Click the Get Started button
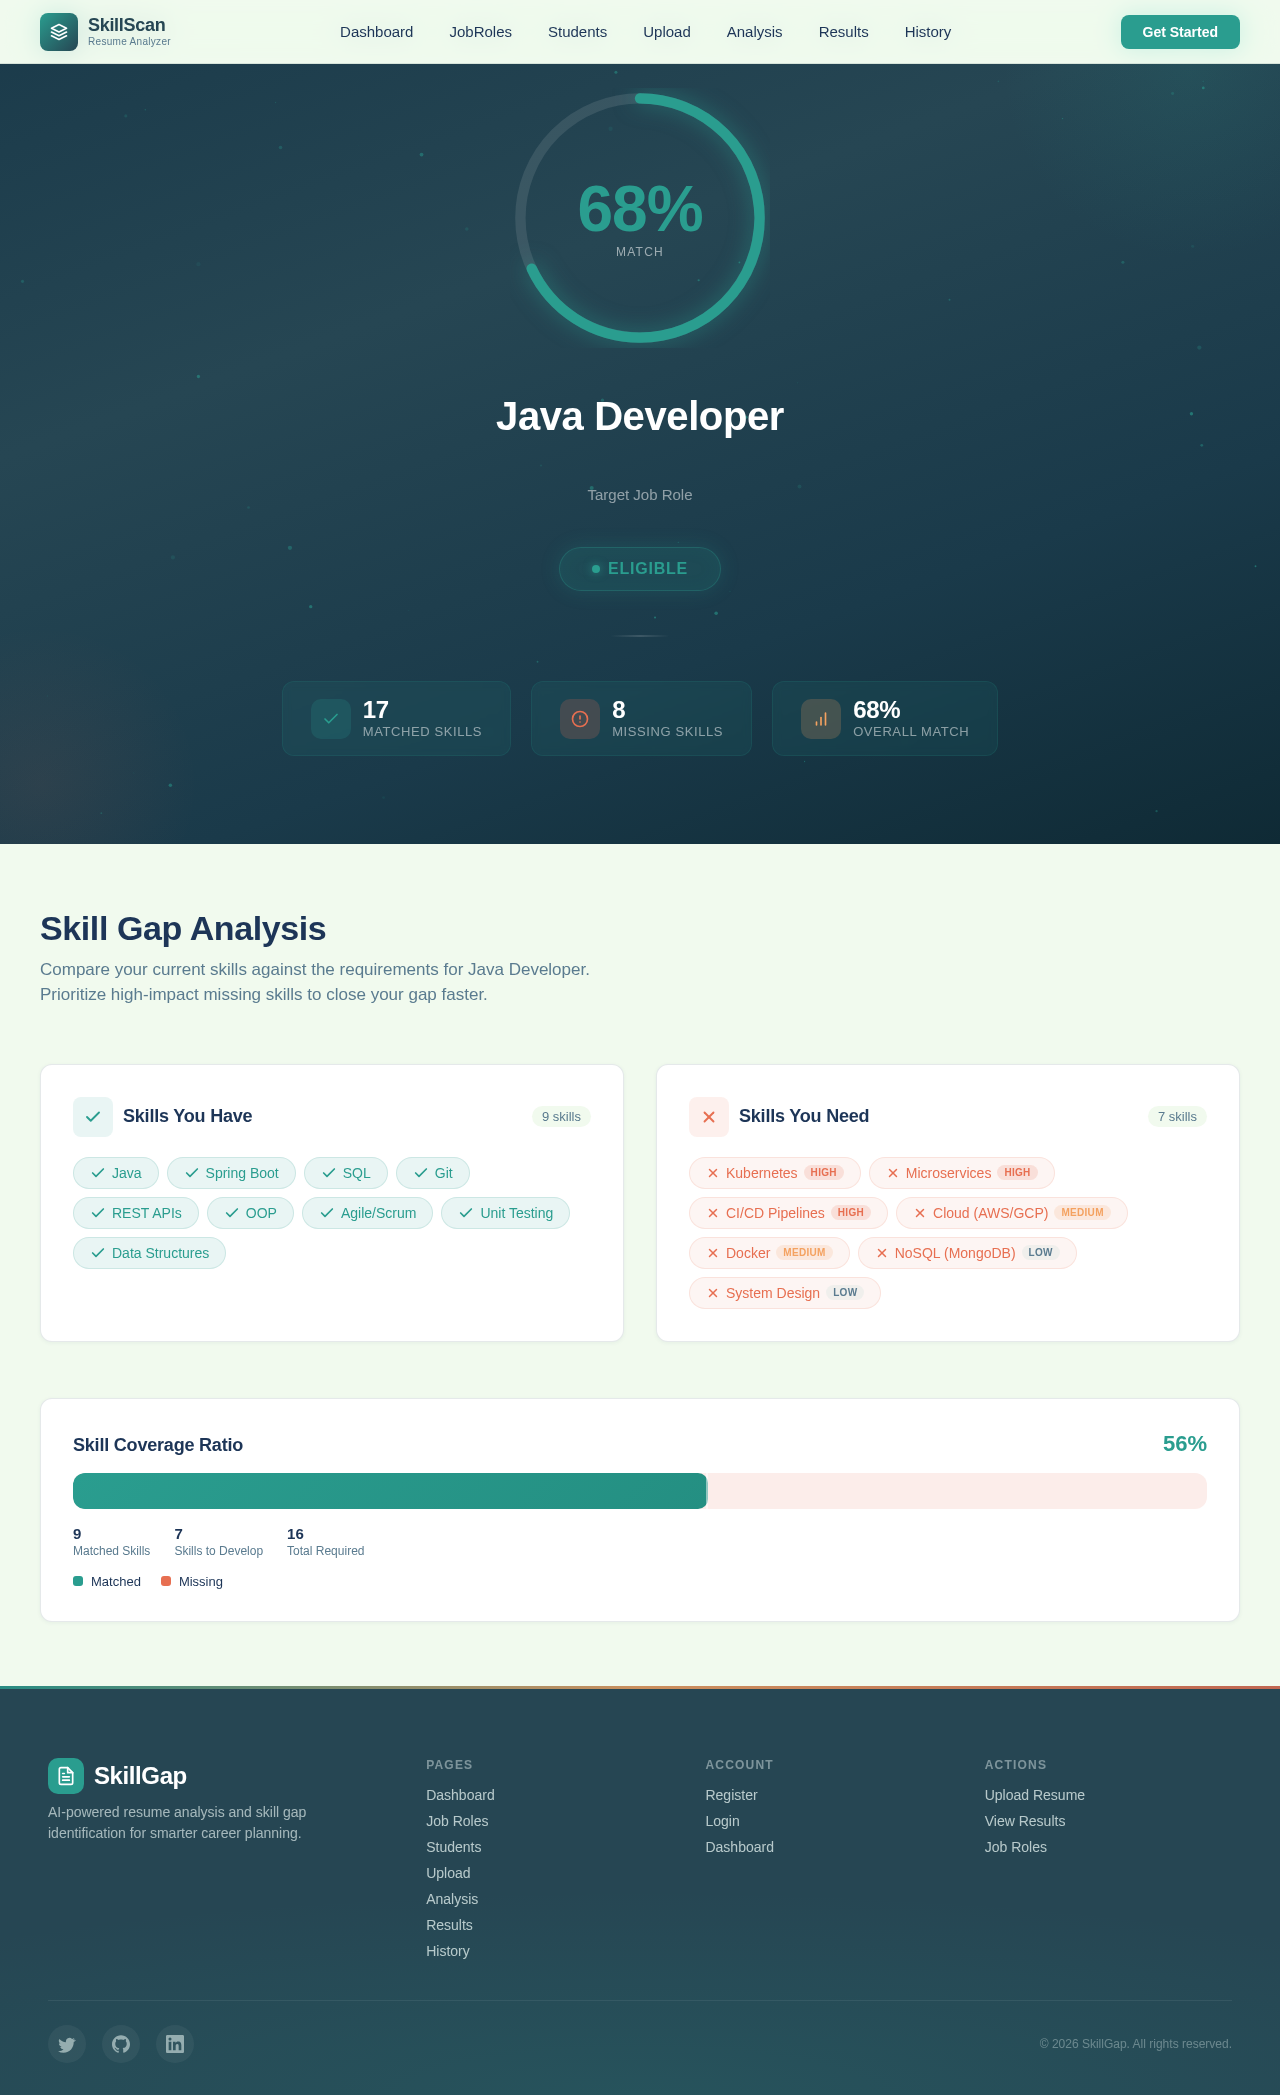 [x=1180, y=32]
